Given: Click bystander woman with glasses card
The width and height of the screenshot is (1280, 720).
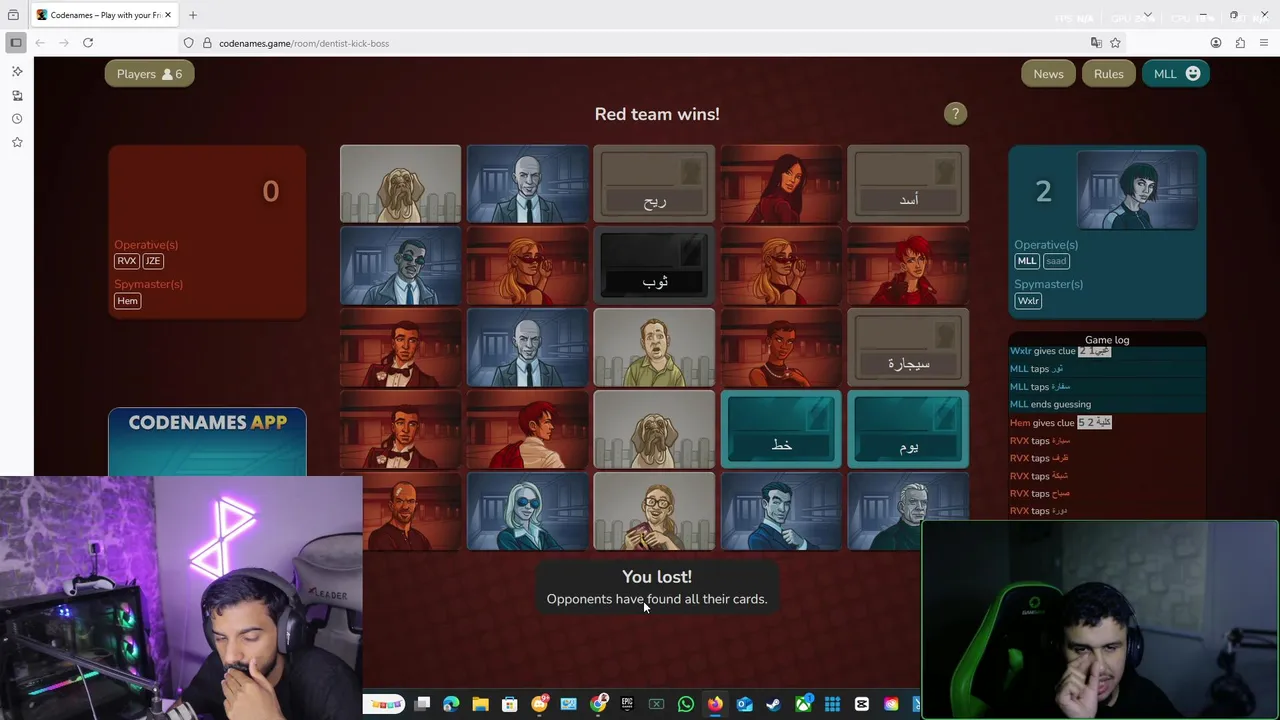Looking at the screenshot, I should (x=654, y=512).
